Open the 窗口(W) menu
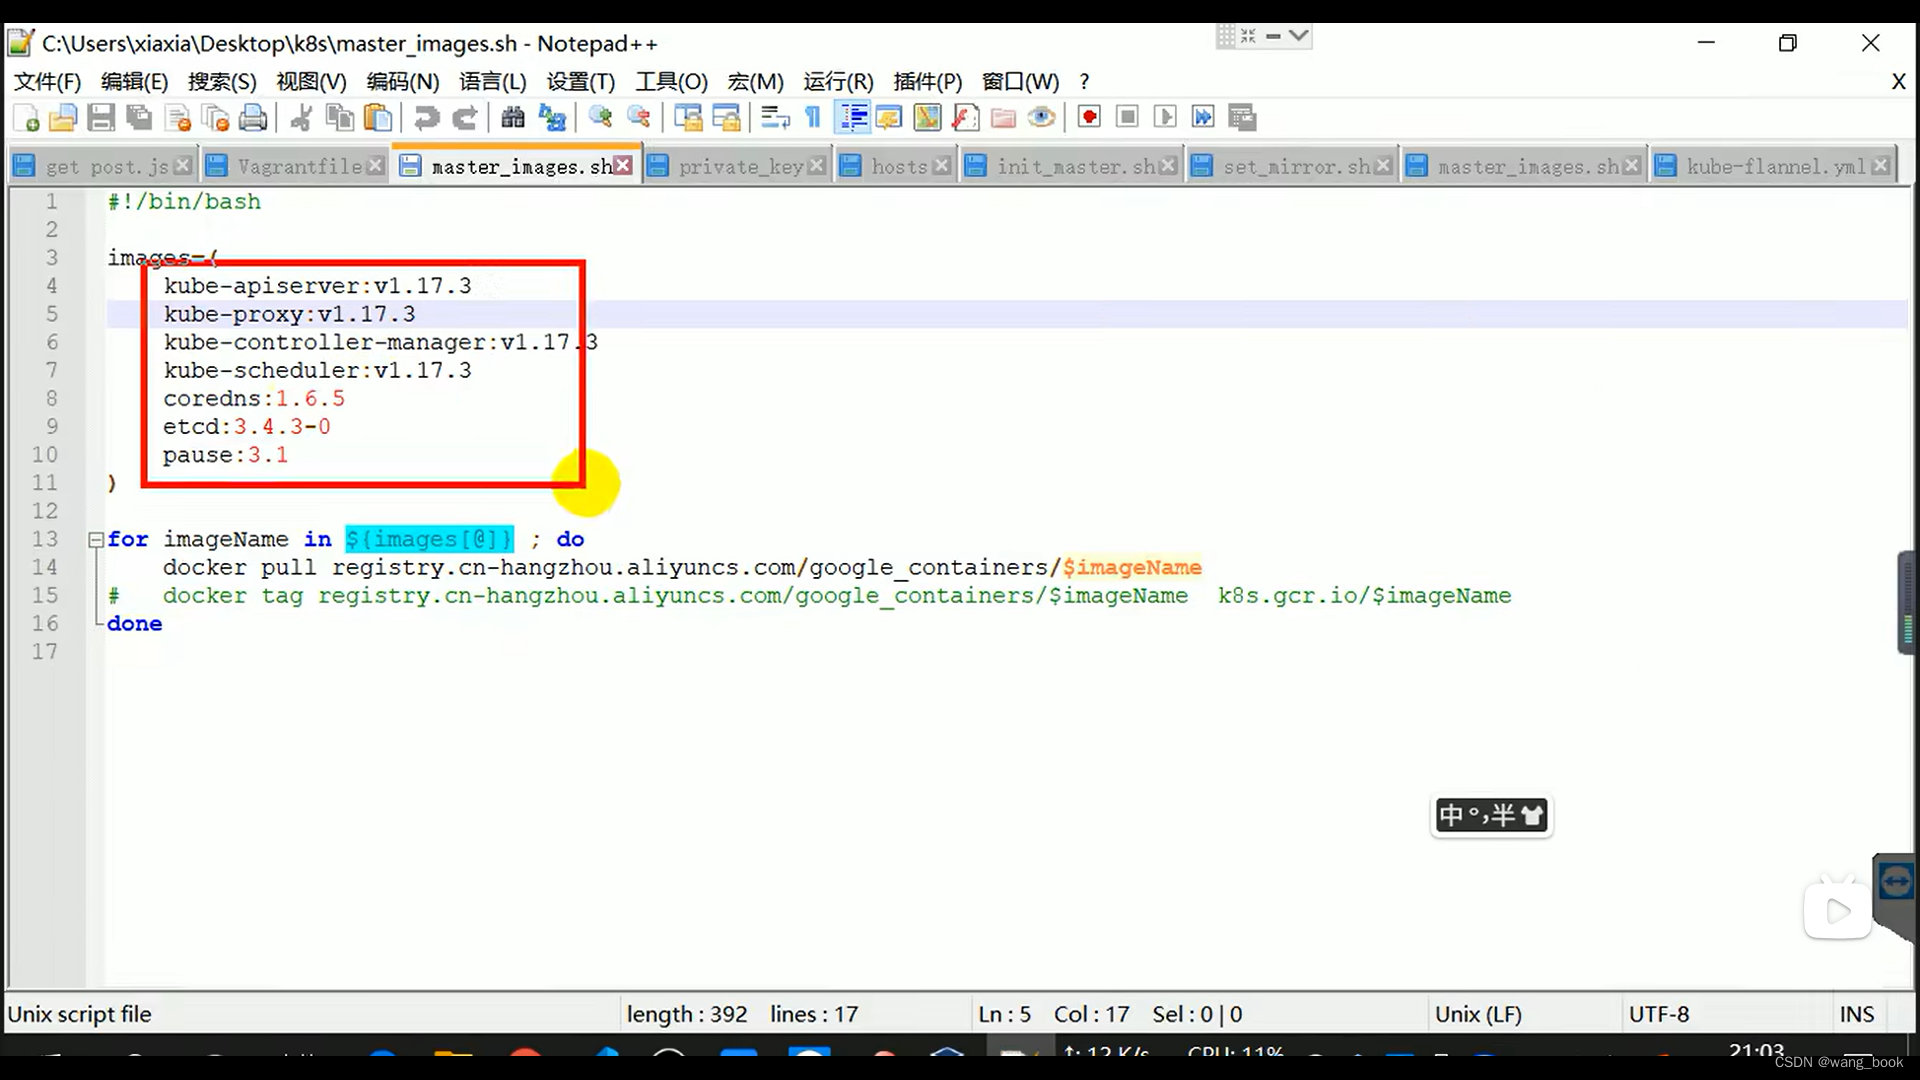The width and height of the screenshot is (1920, 1080). tap(1020, 82)
